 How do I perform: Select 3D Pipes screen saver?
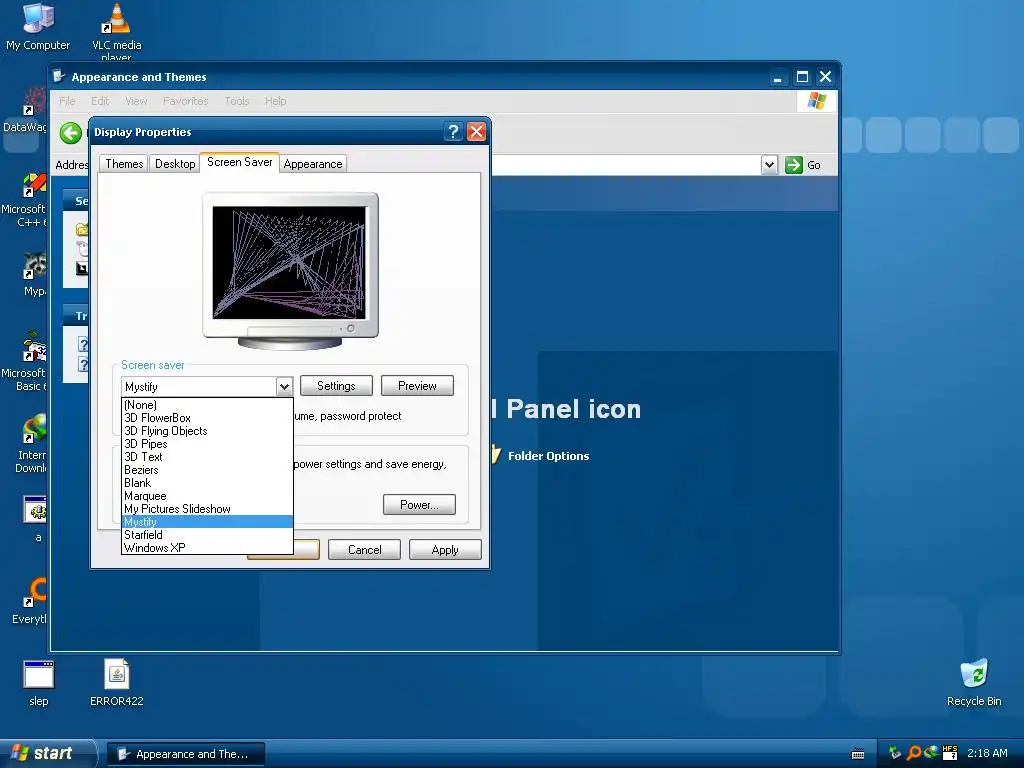[207, 444]
